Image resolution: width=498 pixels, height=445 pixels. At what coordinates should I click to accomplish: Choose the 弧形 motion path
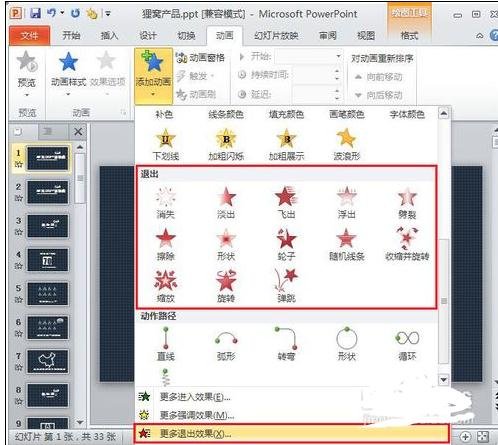[x=226, y=344]
